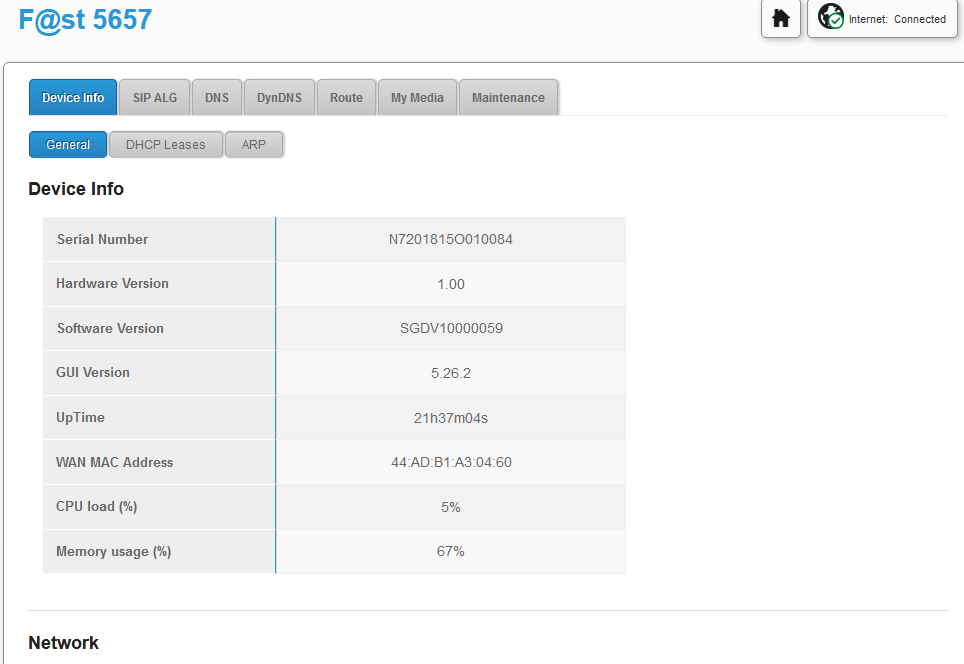Click the Internet status globe icon
This screenshot has height=664, width=964.
[x=831, y=18]
